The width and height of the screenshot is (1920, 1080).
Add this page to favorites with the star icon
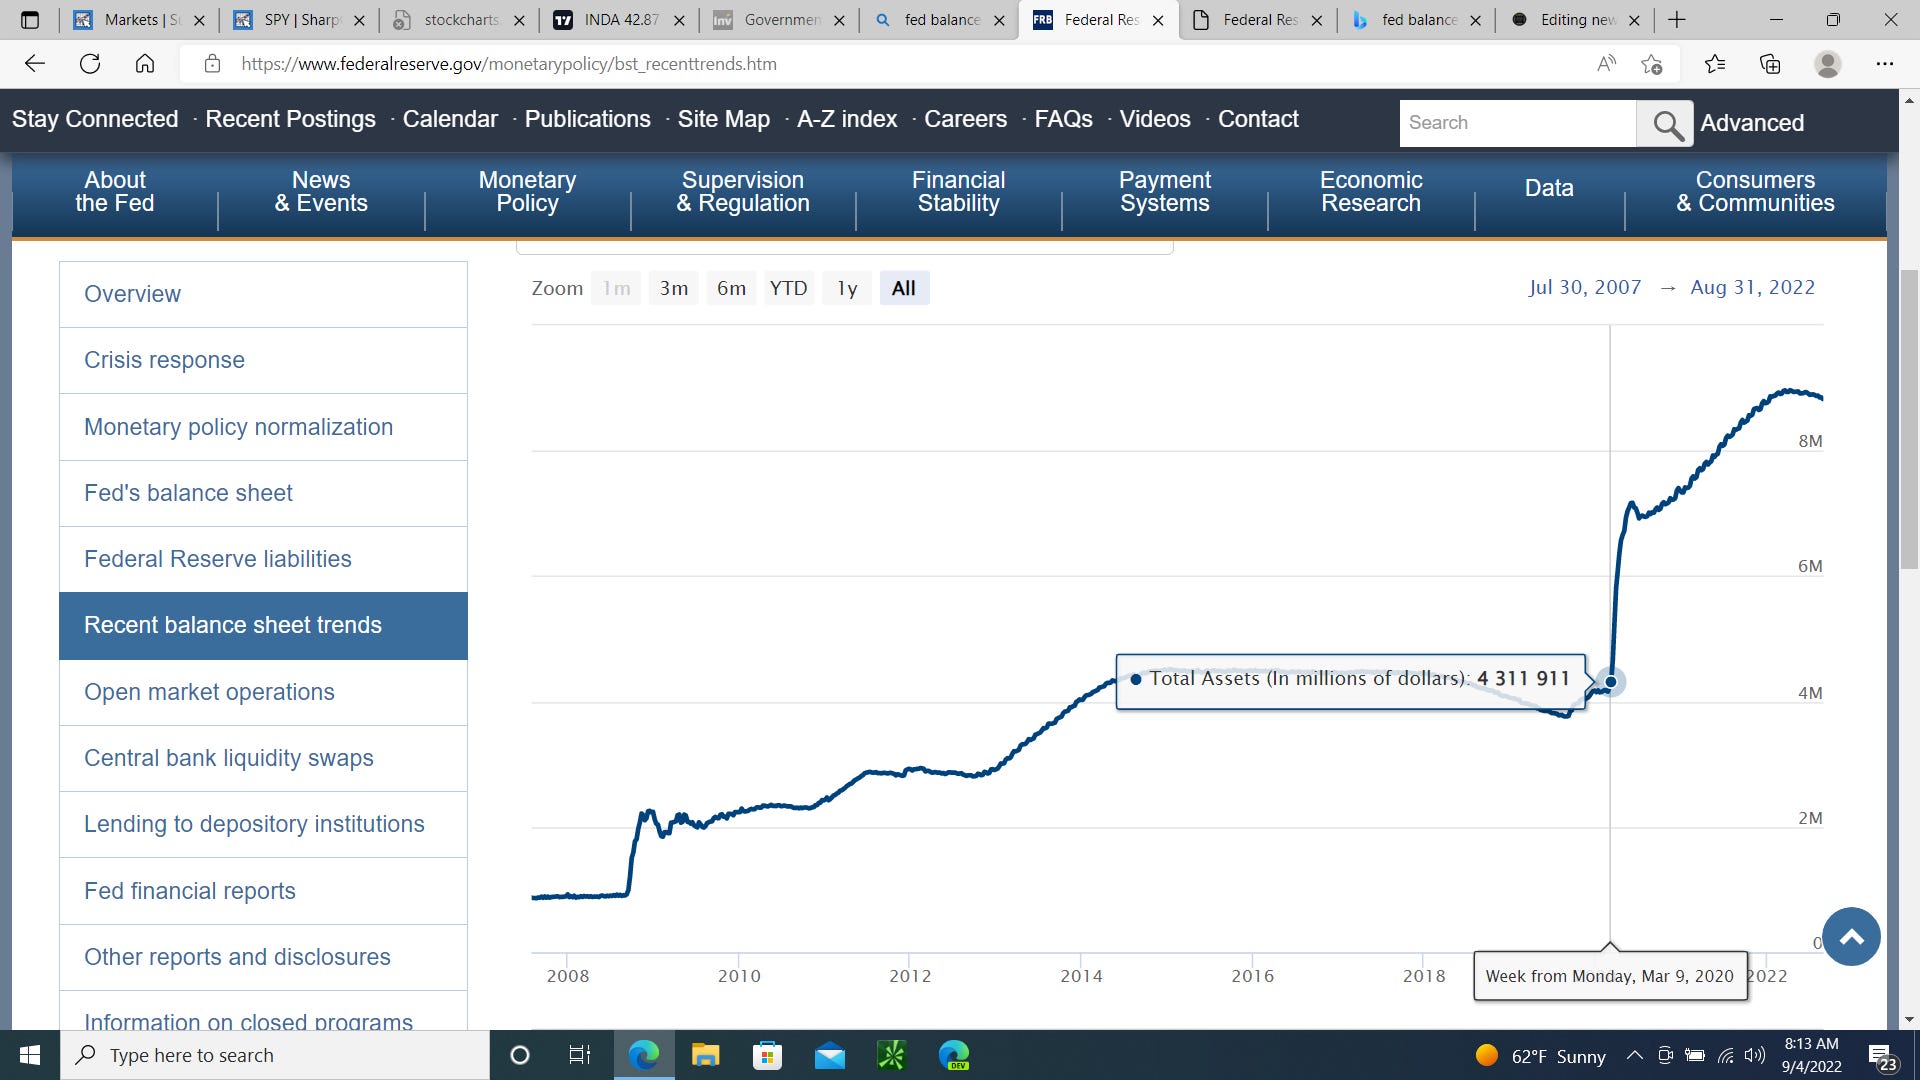click(x=1651, y=63)
